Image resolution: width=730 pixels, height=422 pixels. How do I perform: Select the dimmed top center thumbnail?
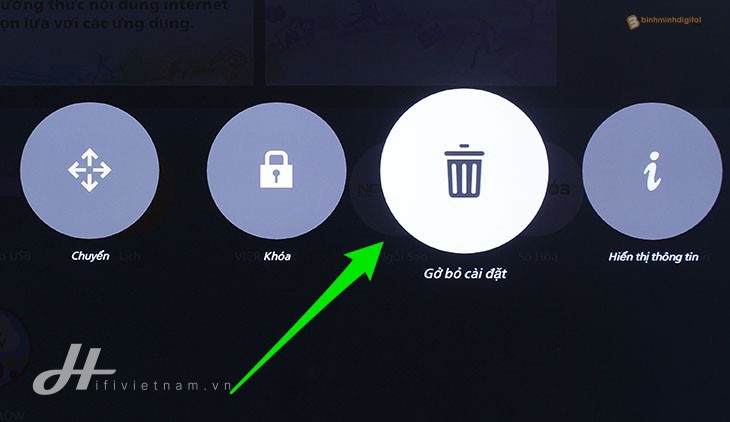[411, 43]
